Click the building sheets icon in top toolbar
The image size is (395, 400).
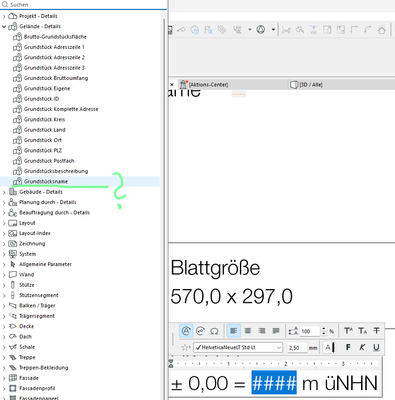click(208, 30)
